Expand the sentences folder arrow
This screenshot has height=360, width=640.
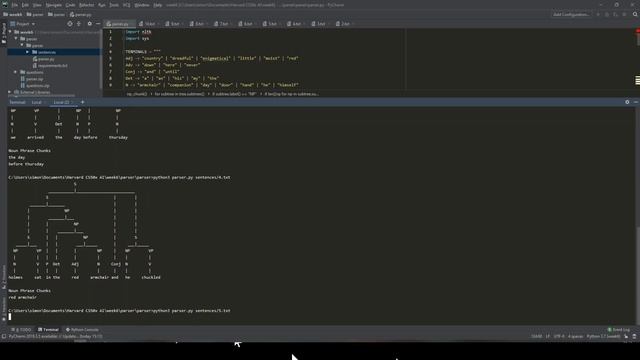point(28,52)
